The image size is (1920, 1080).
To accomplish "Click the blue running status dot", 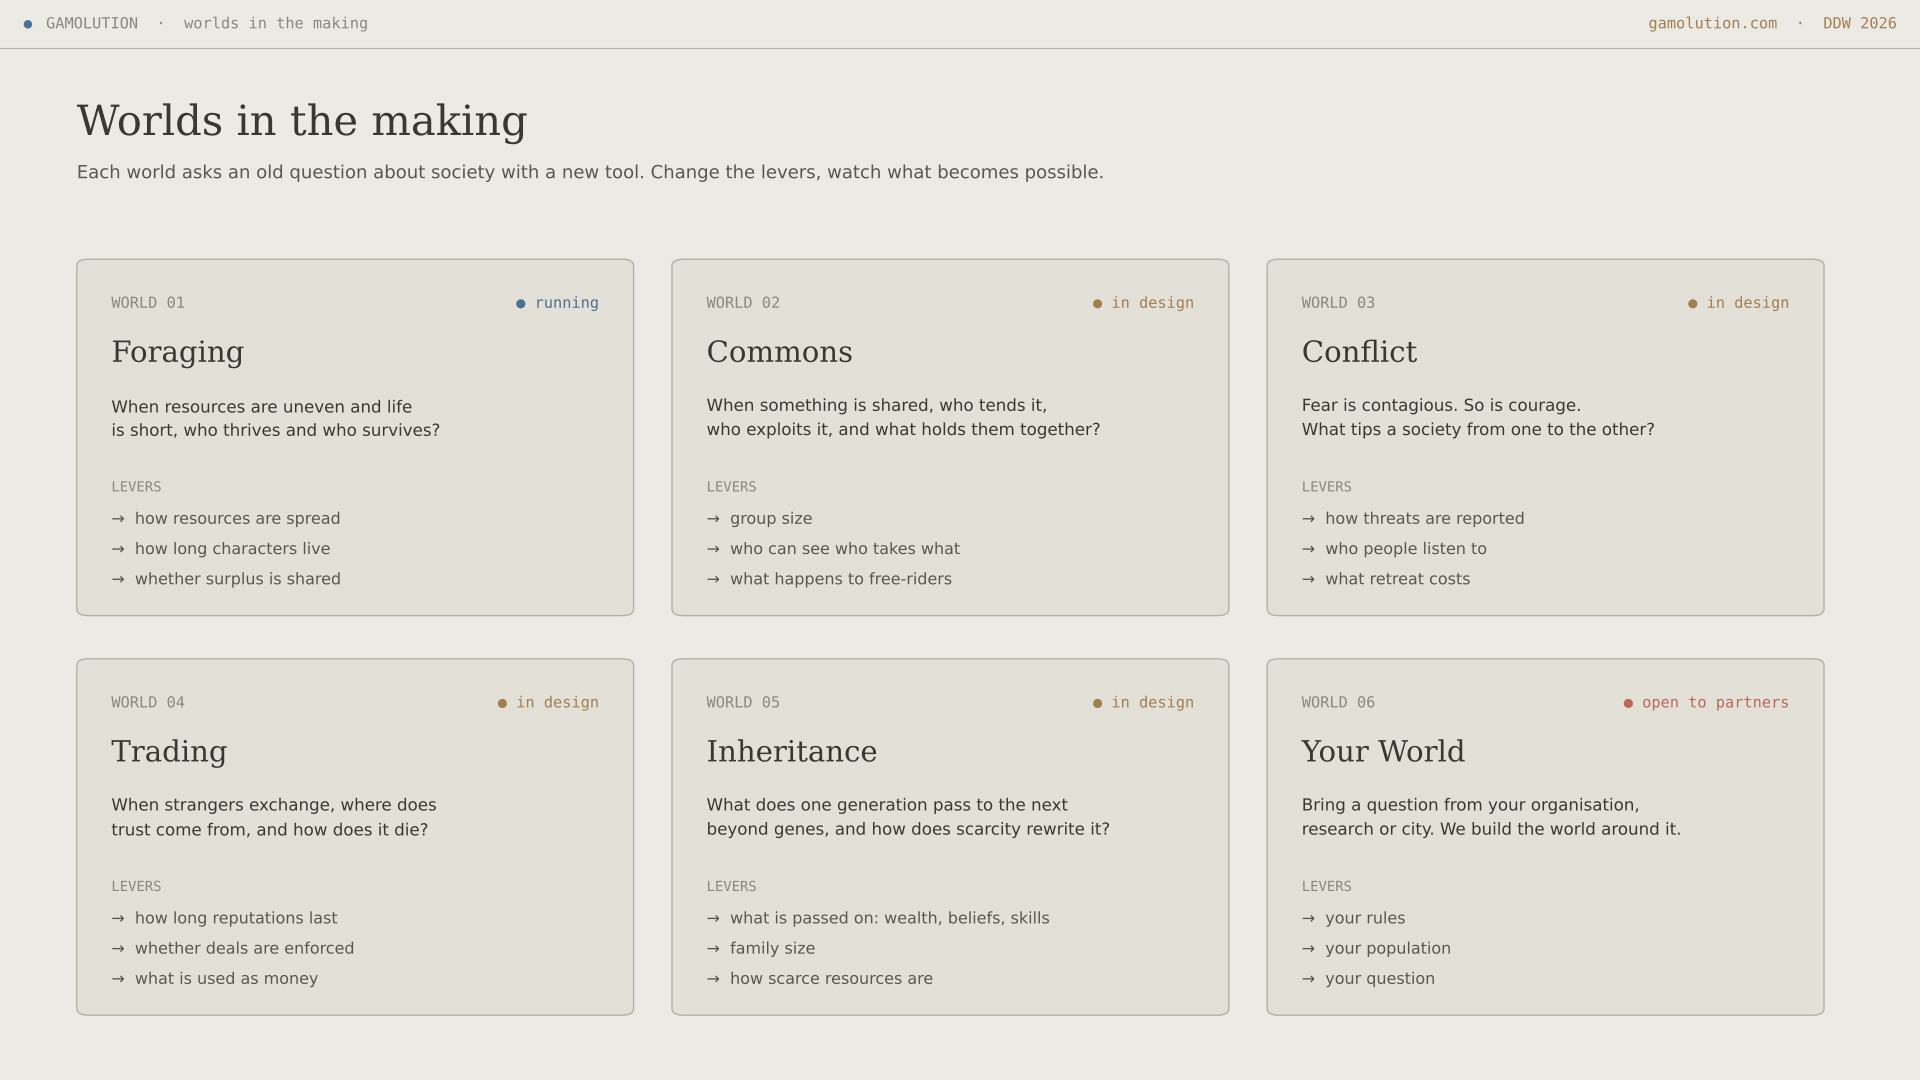I will [520, 304].
